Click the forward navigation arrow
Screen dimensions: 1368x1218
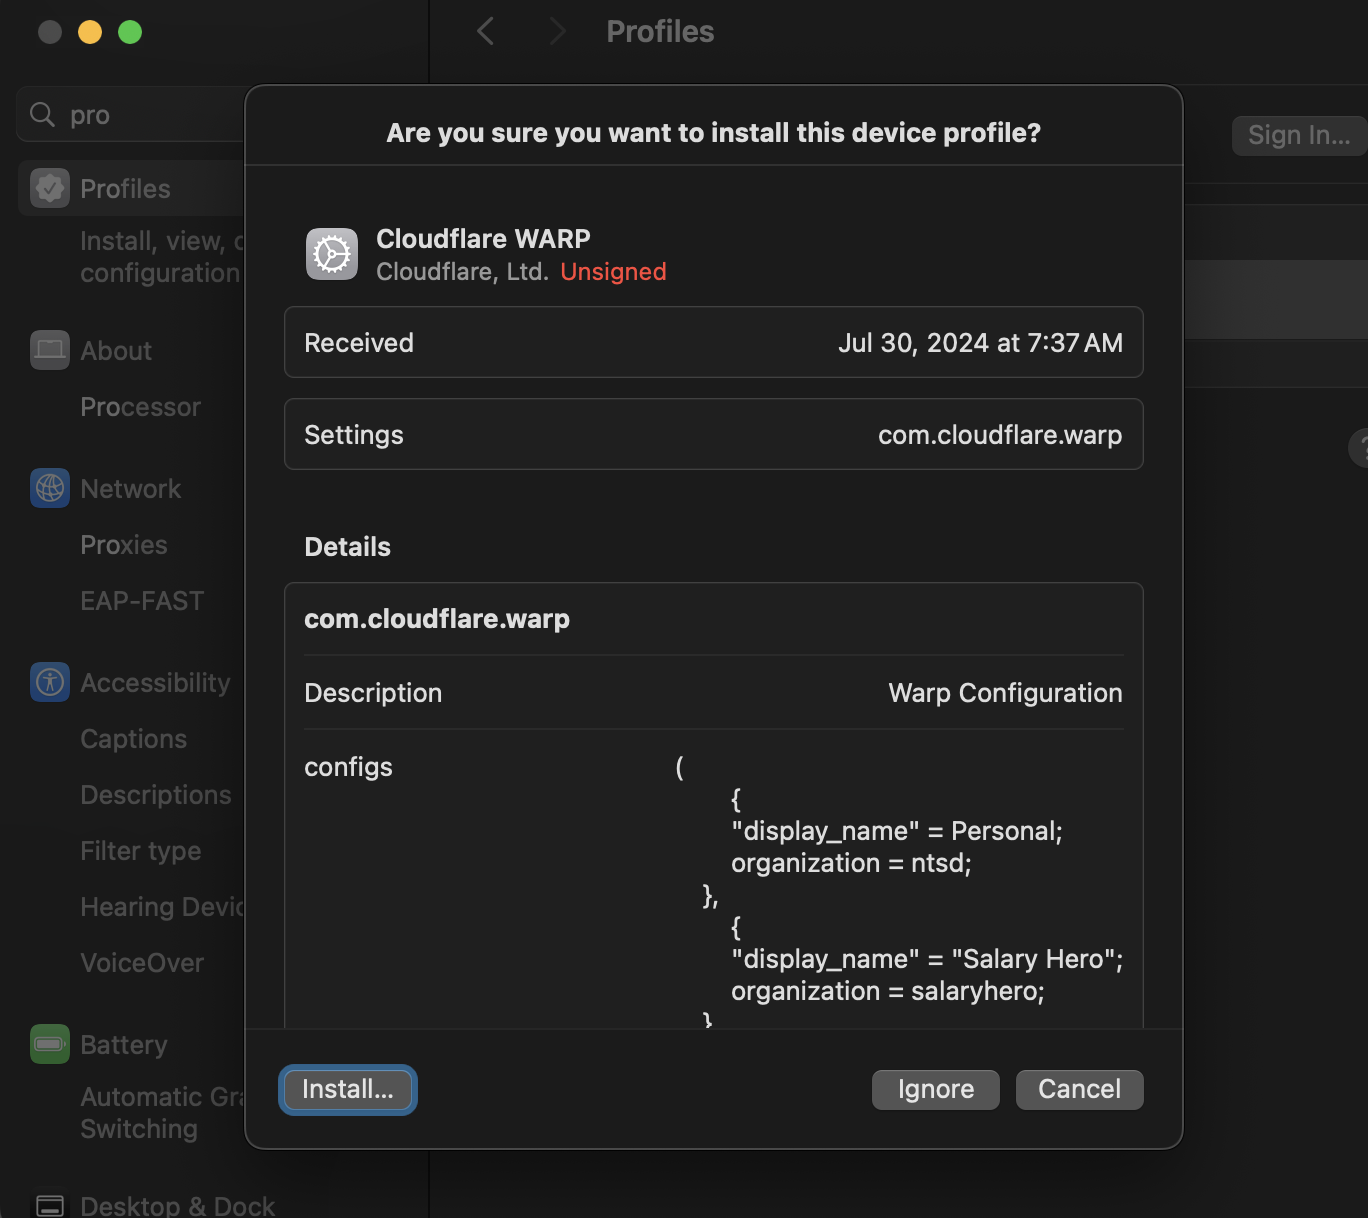point(556,31)
